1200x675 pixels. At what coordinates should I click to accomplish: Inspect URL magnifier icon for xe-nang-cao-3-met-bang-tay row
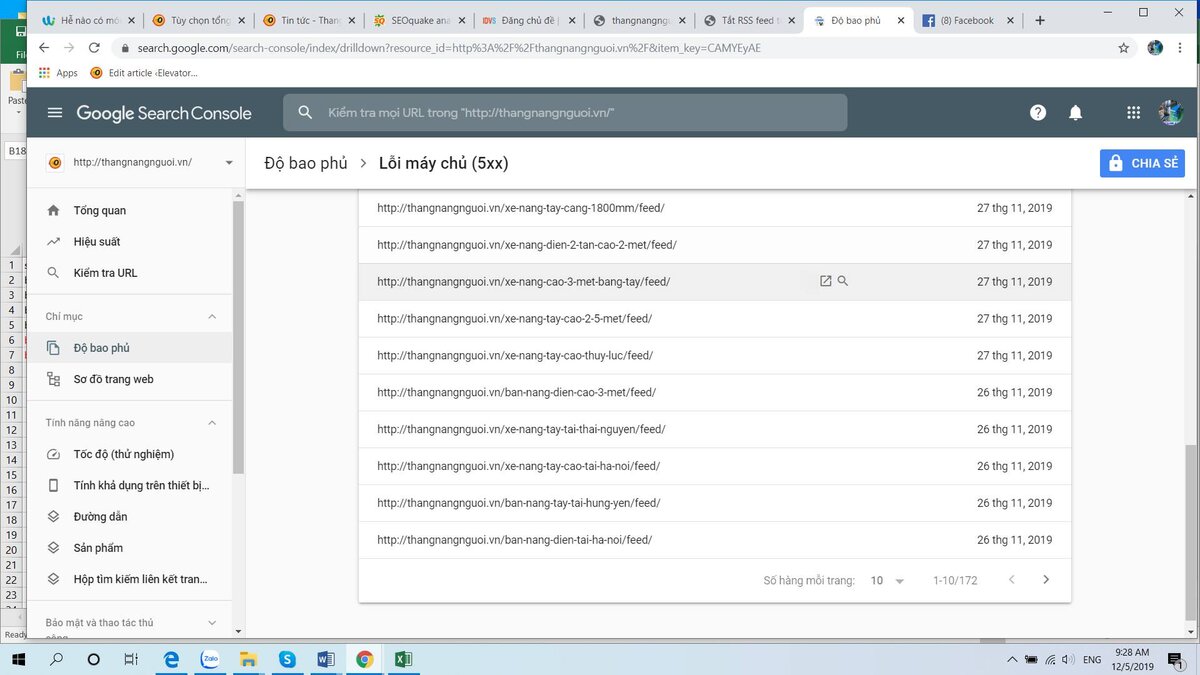click(843, 281)
